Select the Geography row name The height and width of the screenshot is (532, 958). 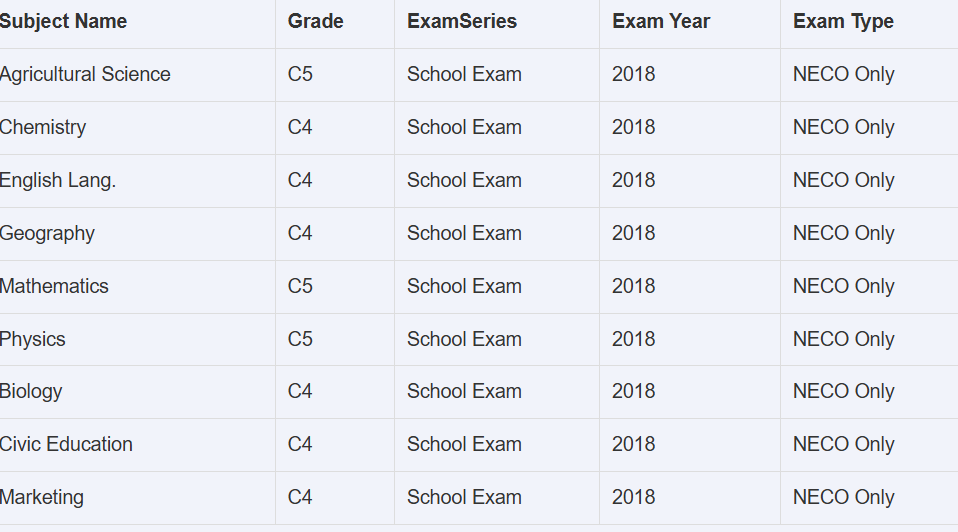coord(48,233)
